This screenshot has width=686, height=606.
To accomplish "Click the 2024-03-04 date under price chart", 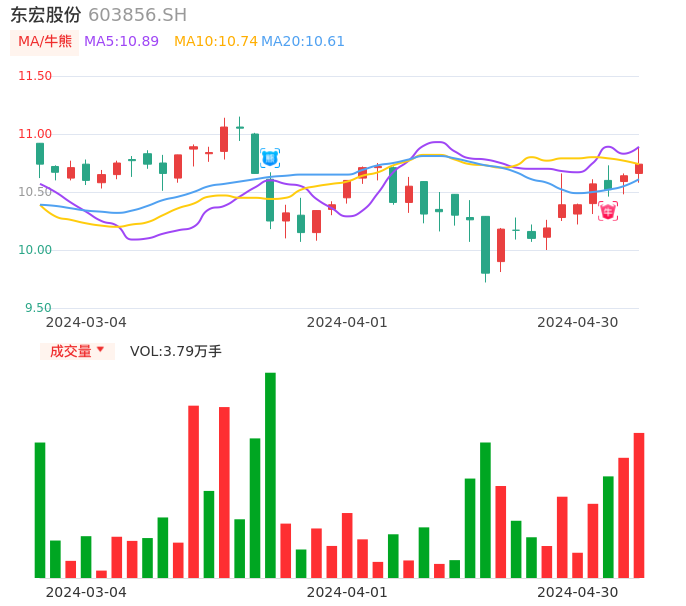I will tap(86, 322).
